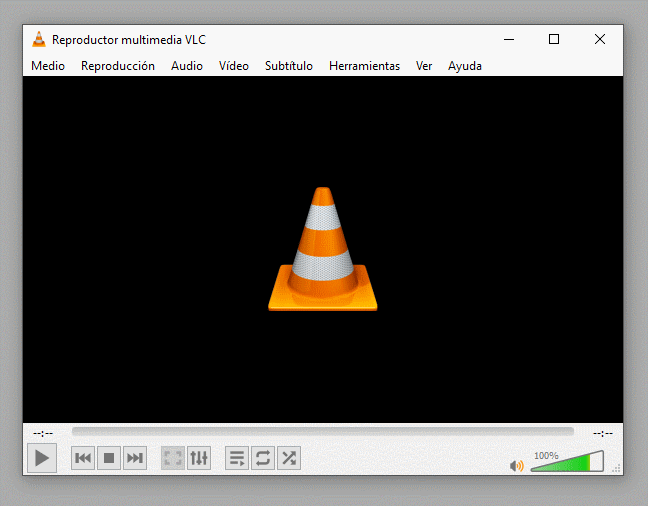Open the Reproducción menu
This screenshot has width=648, height=506.
[x=118, y=66]
